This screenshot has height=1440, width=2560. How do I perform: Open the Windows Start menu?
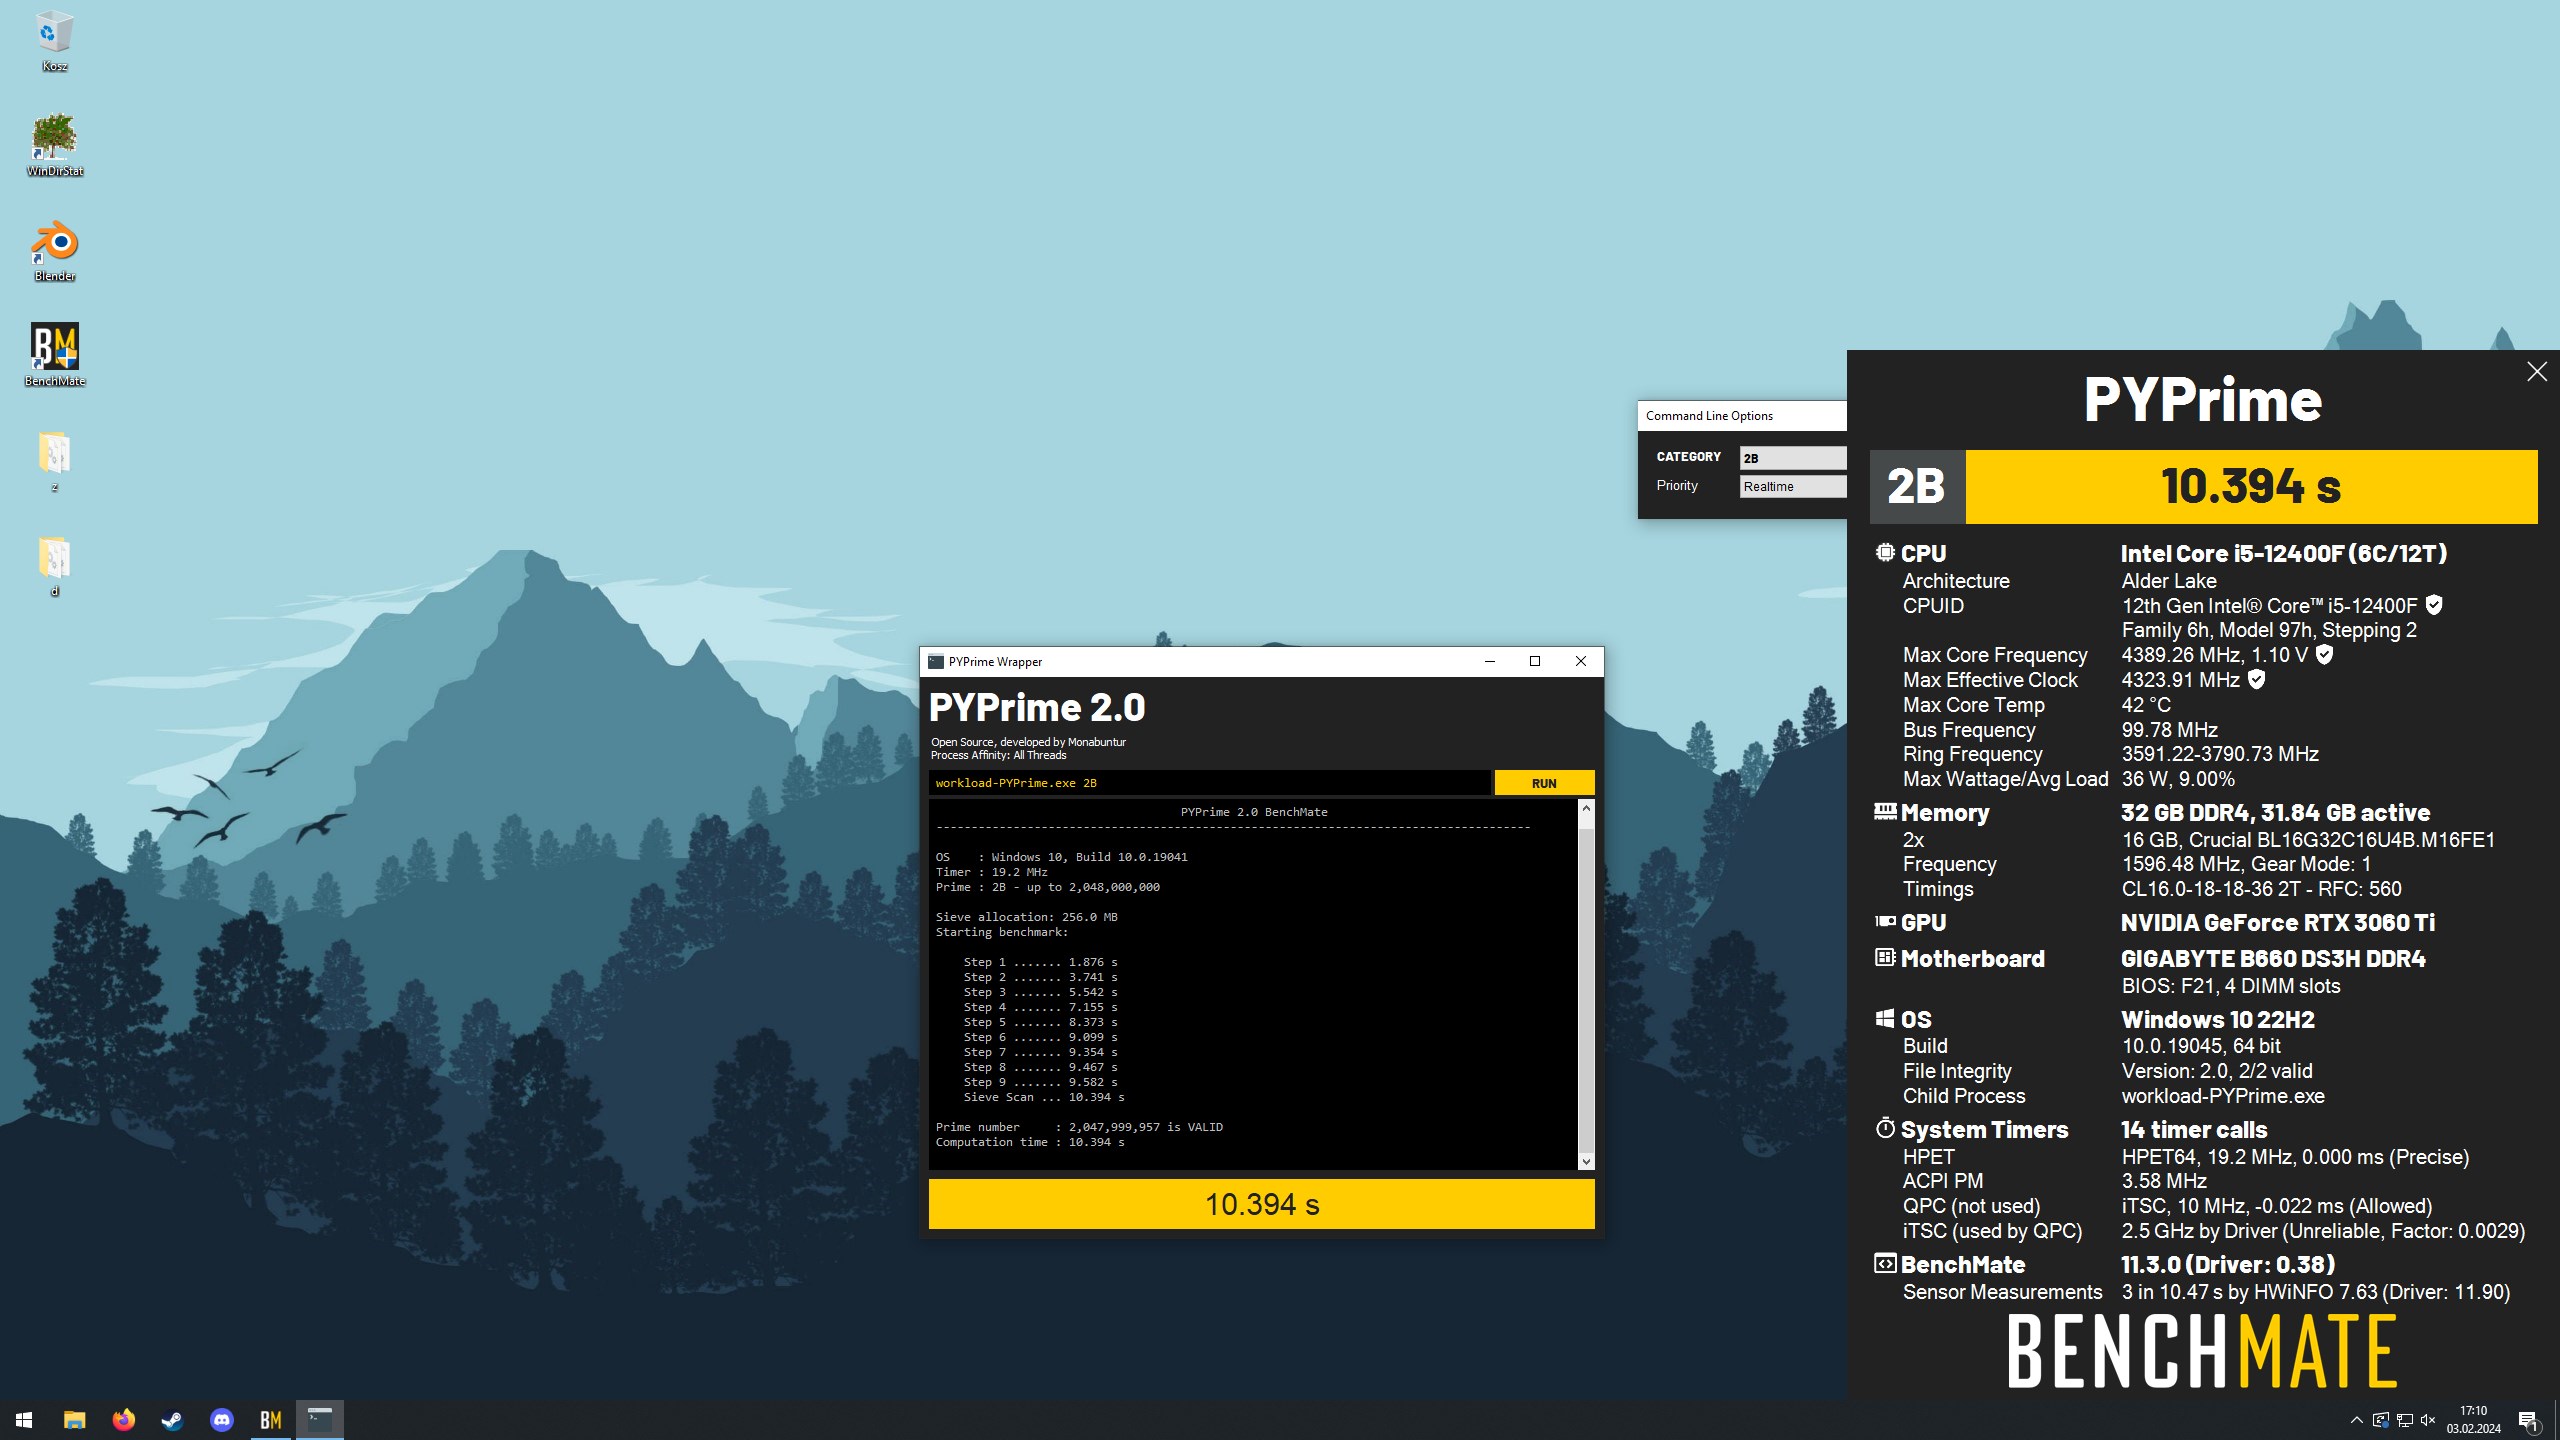tap(24, 1420)
